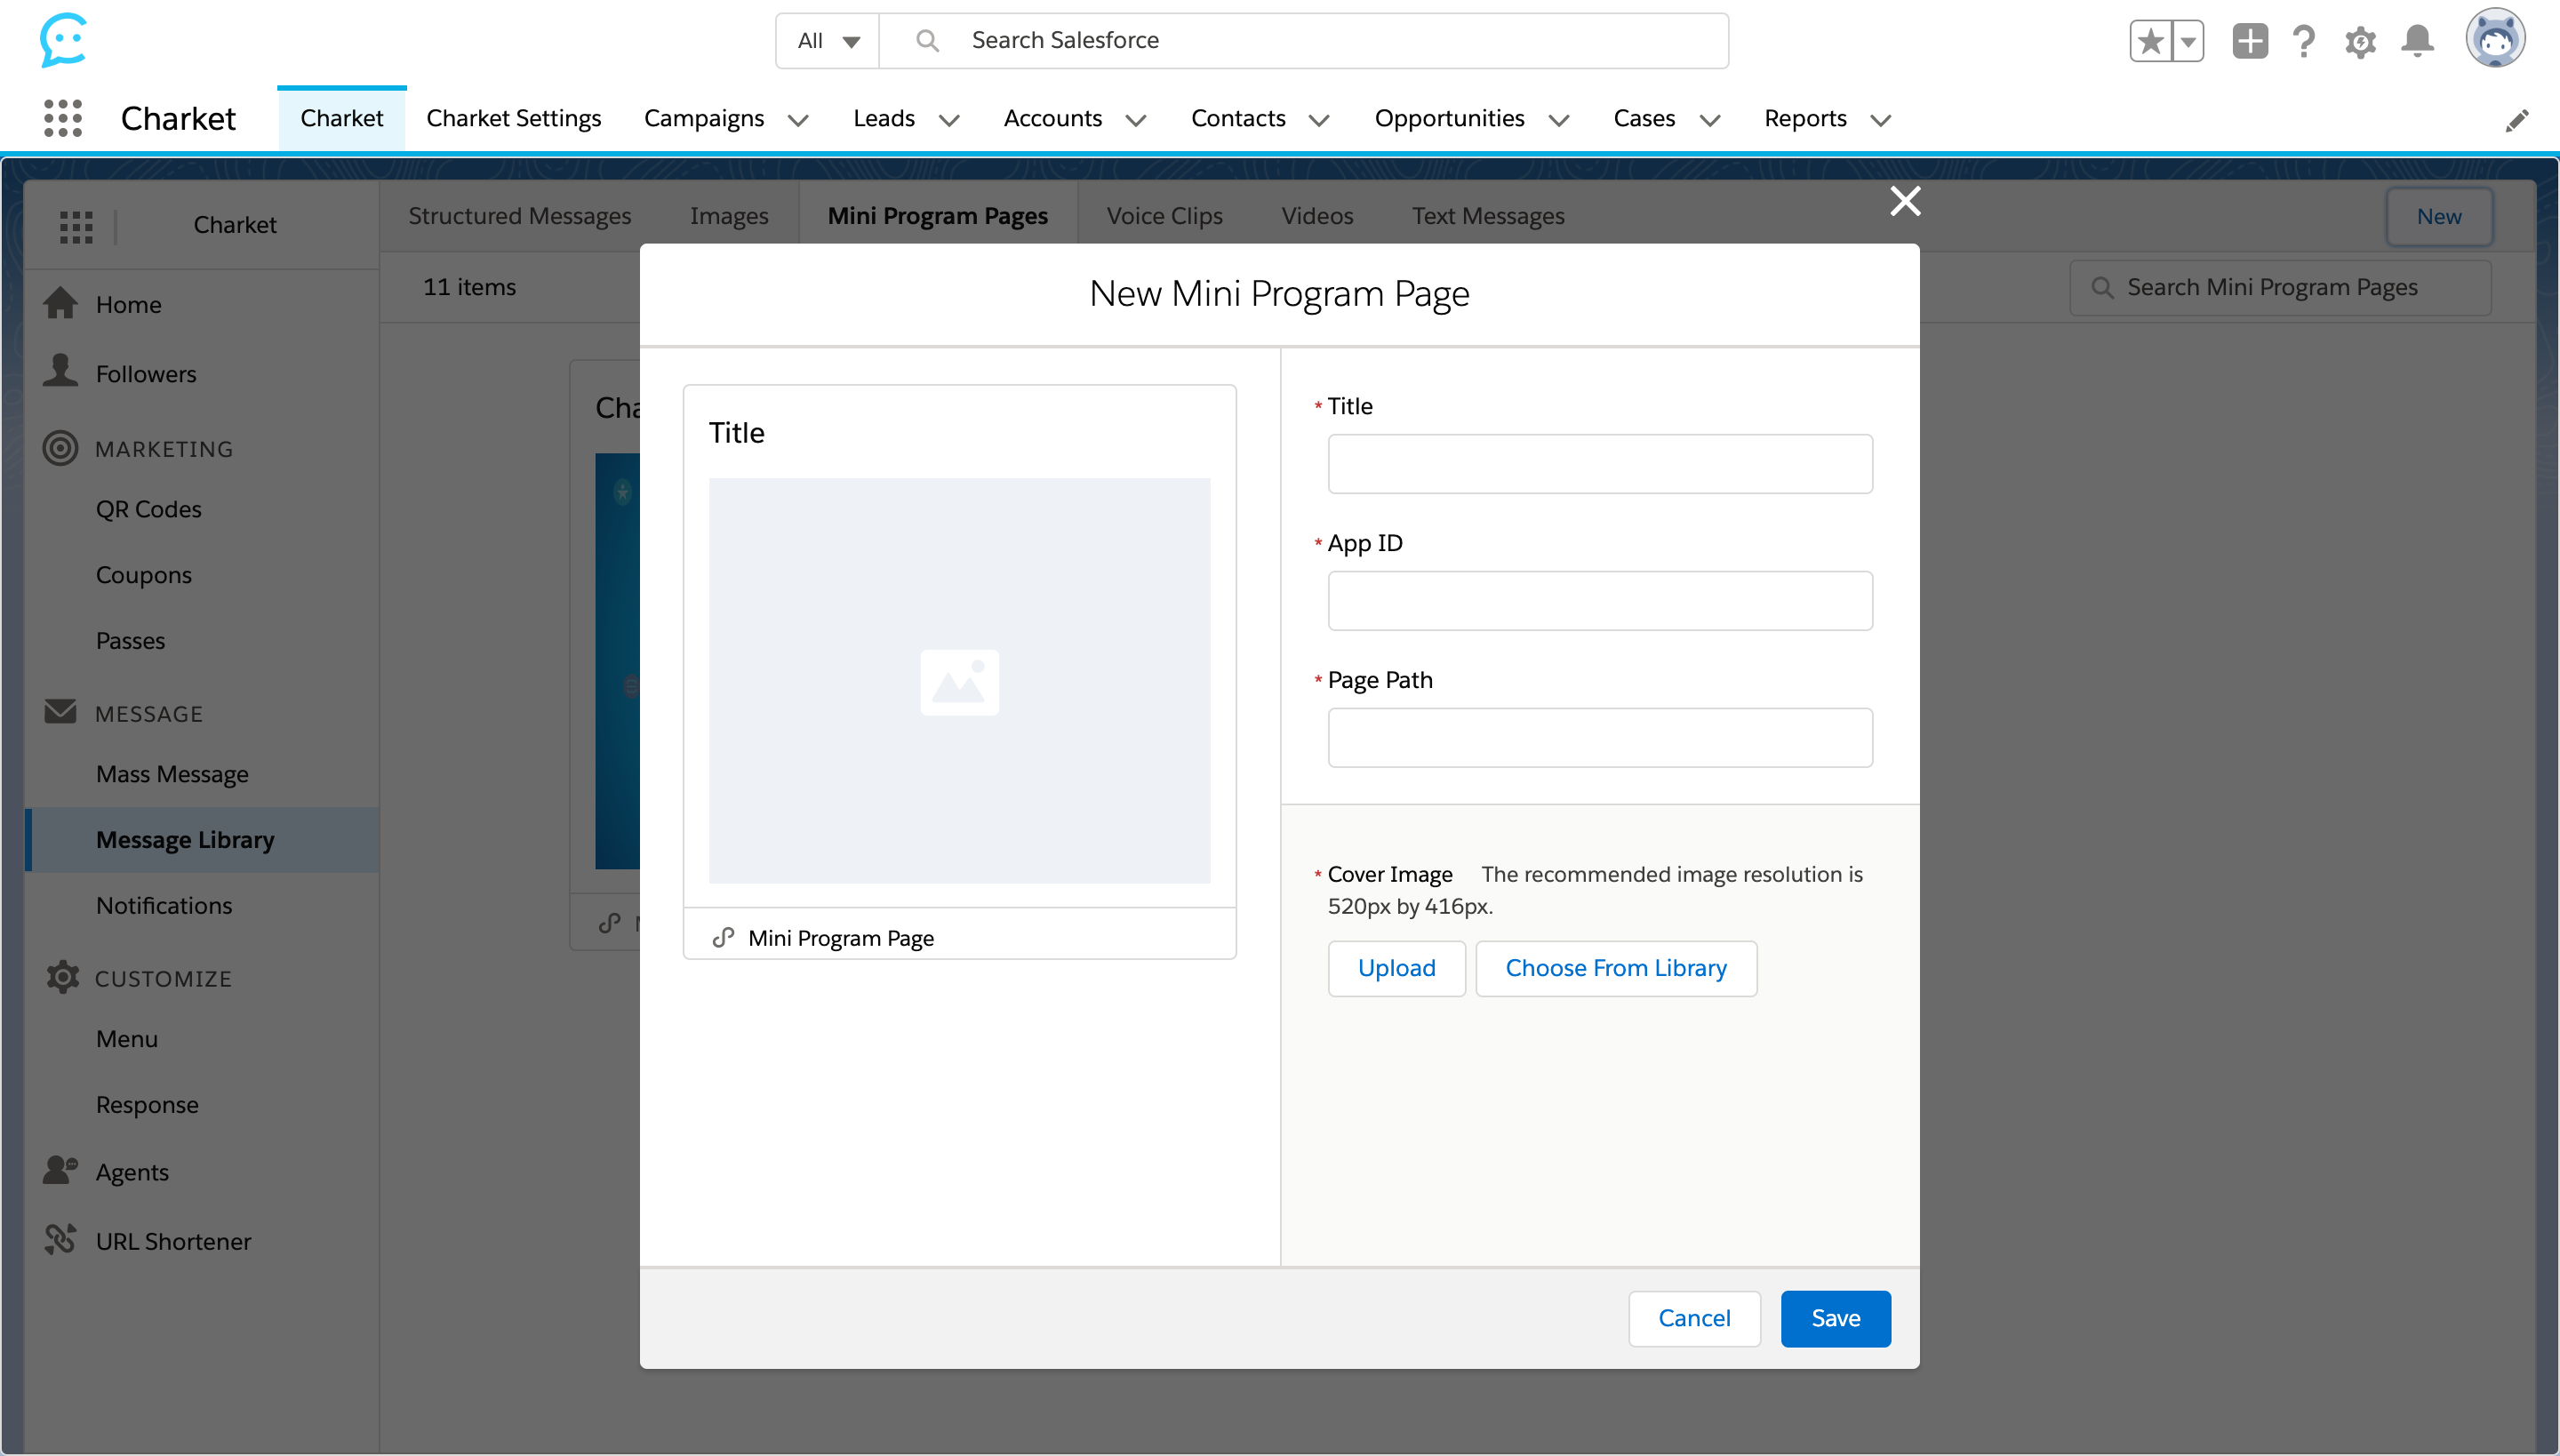Image resolution: width=2560 pixels, height=1456 pixels.
Task: Switch to the Voice Clips tab
Action: [1164, 216]
